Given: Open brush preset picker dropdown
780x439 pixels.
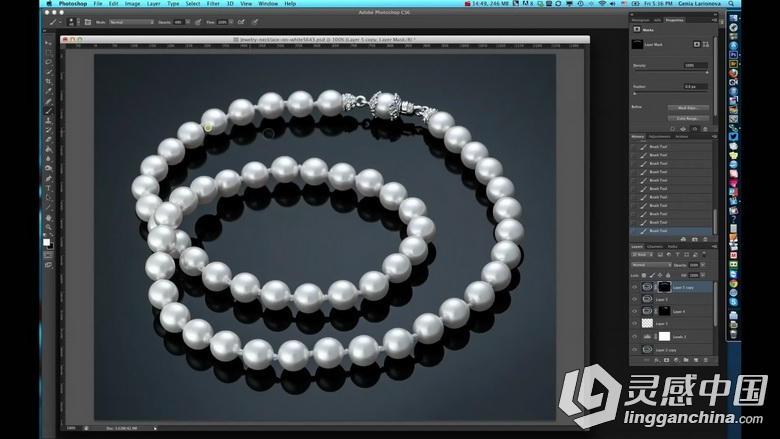Looking at the screenshot, I should point(78,22).
